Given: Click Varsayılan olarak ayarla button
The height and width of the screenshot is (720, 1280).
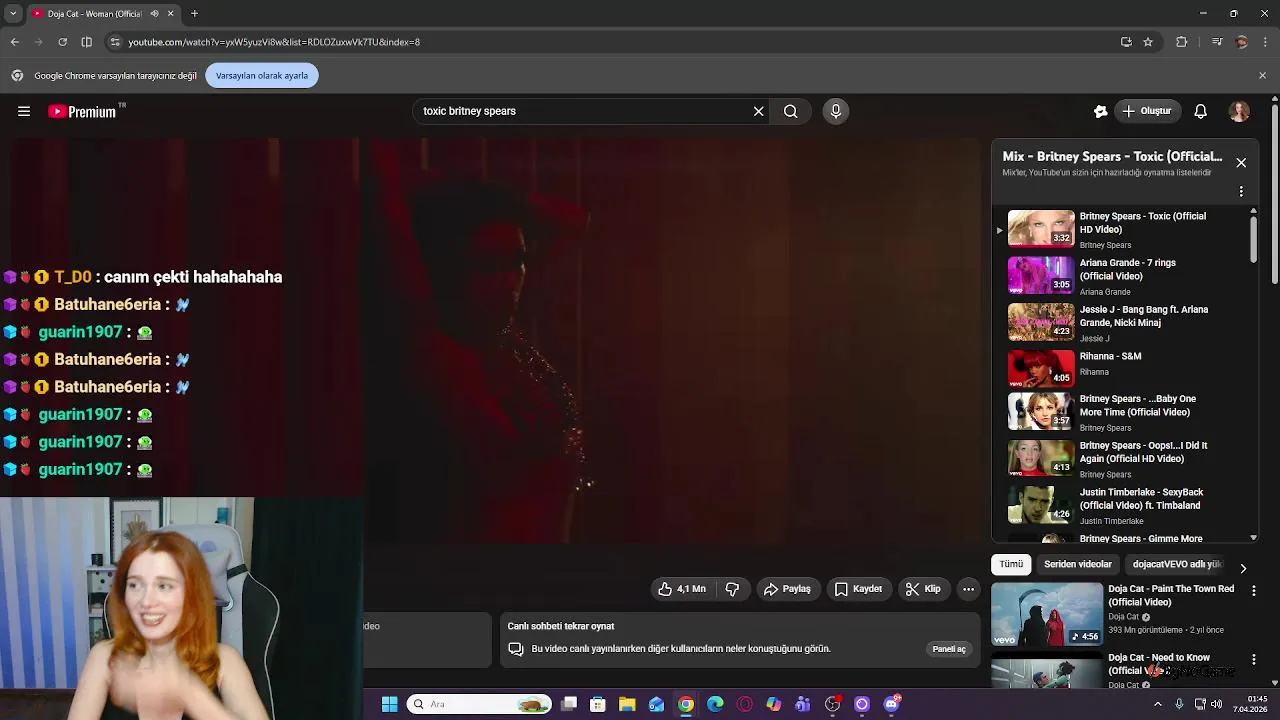Looking at the screenshot, I should (x=262, y=76).
